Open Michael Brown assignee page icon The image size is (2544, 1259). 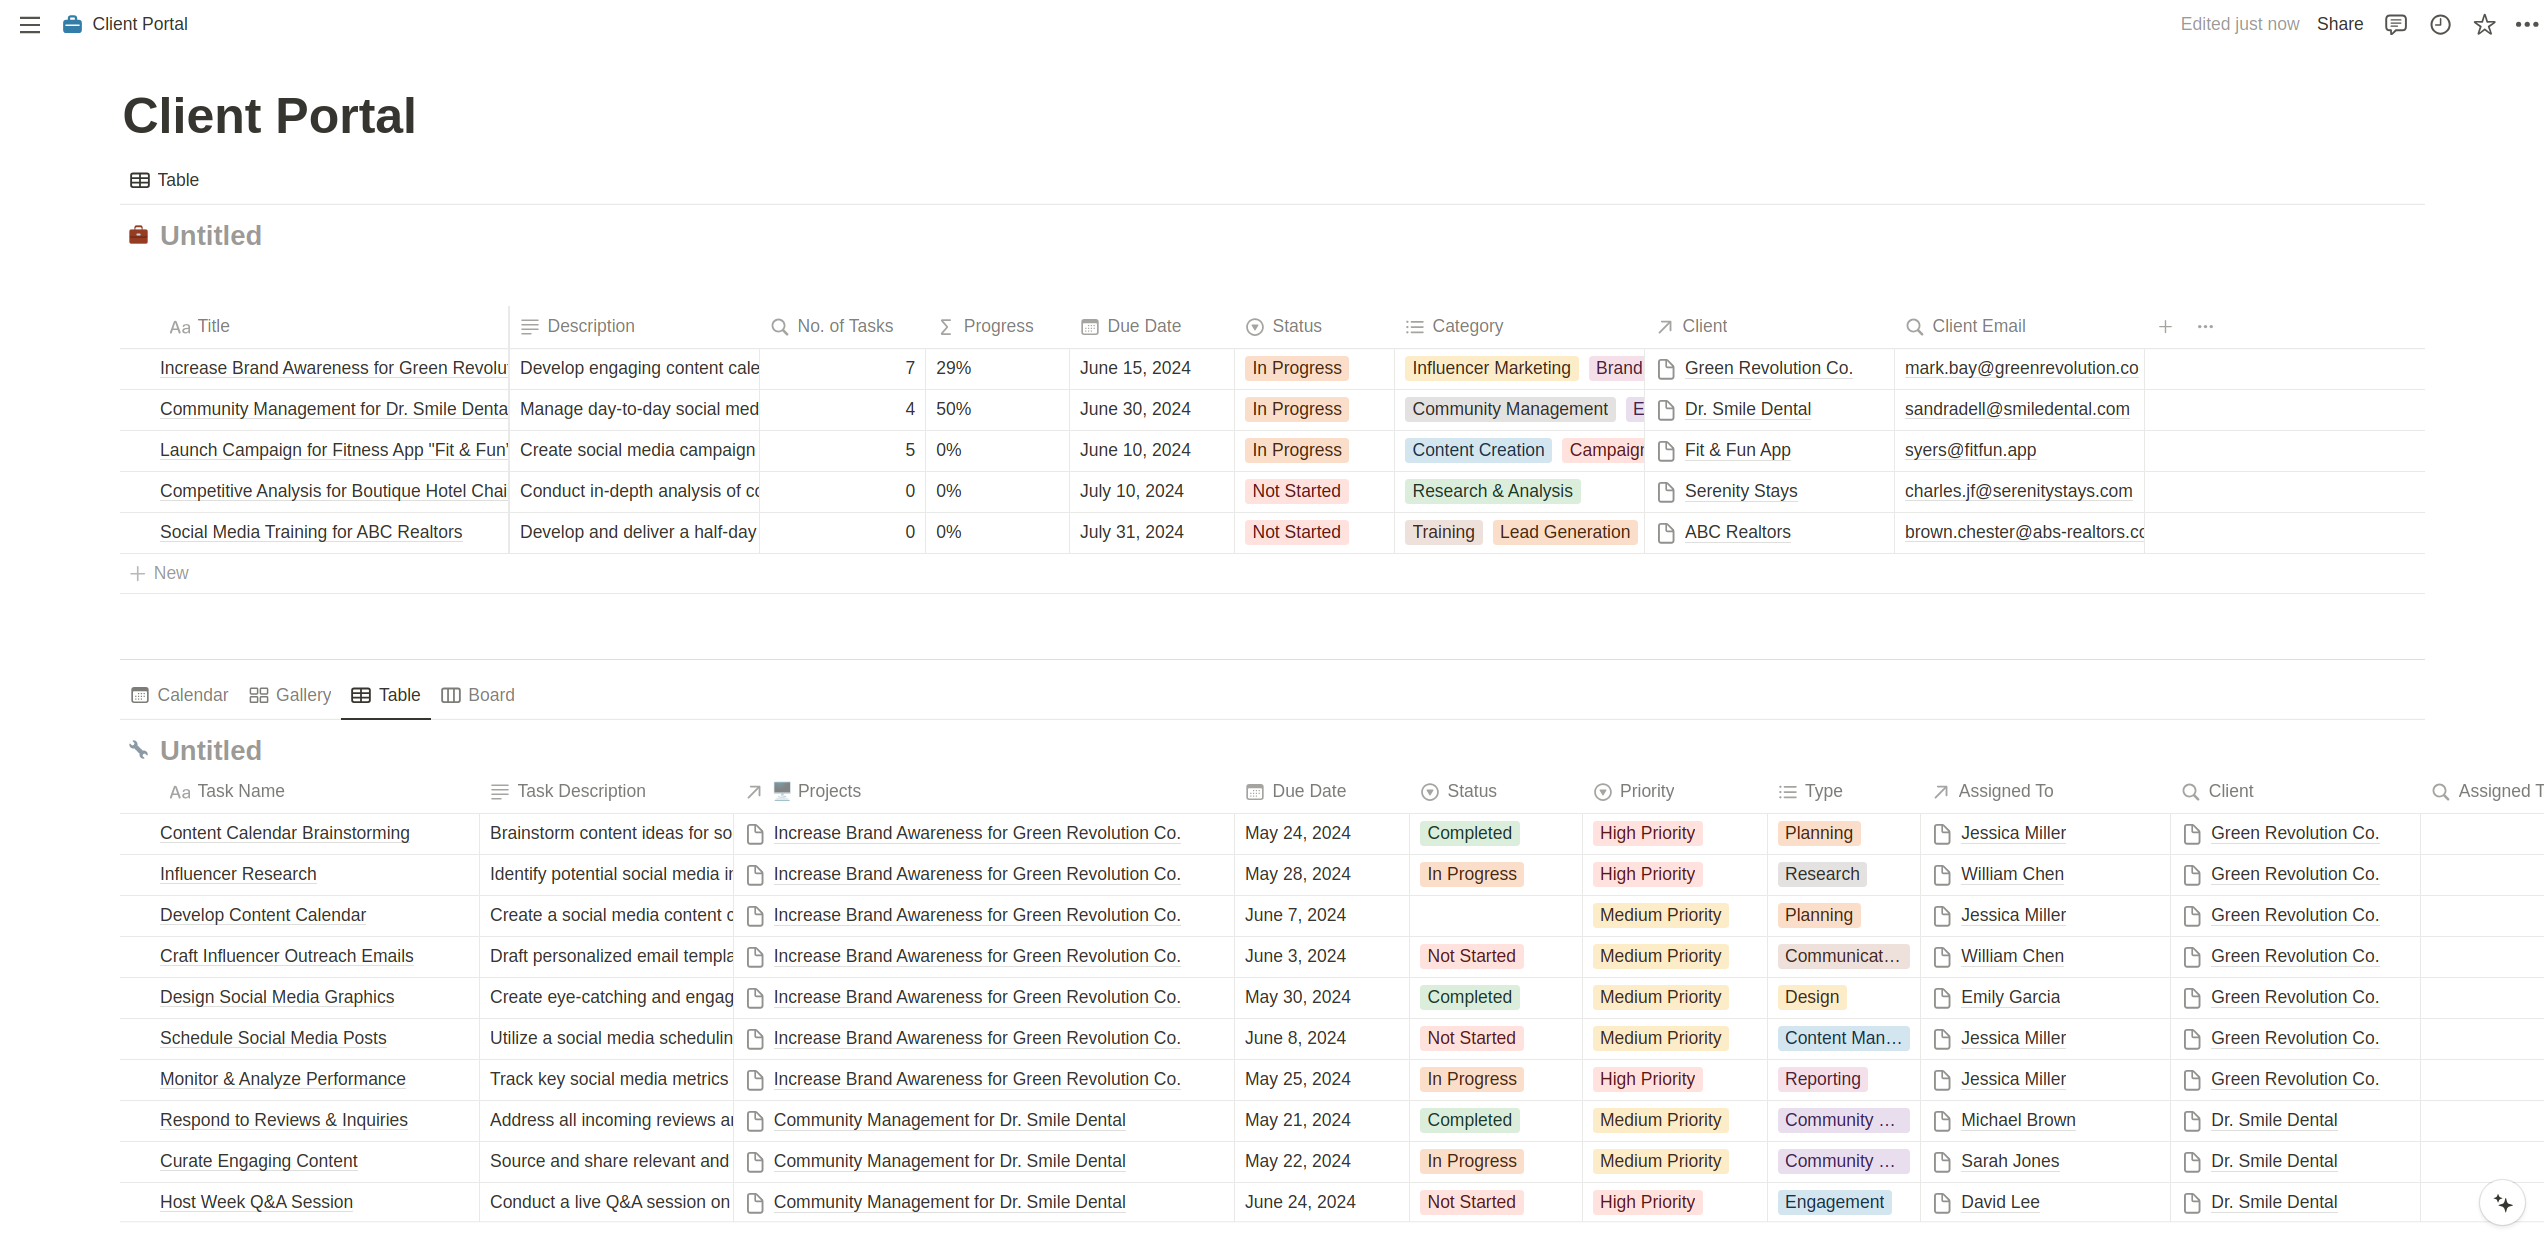pos(1942,1121)
